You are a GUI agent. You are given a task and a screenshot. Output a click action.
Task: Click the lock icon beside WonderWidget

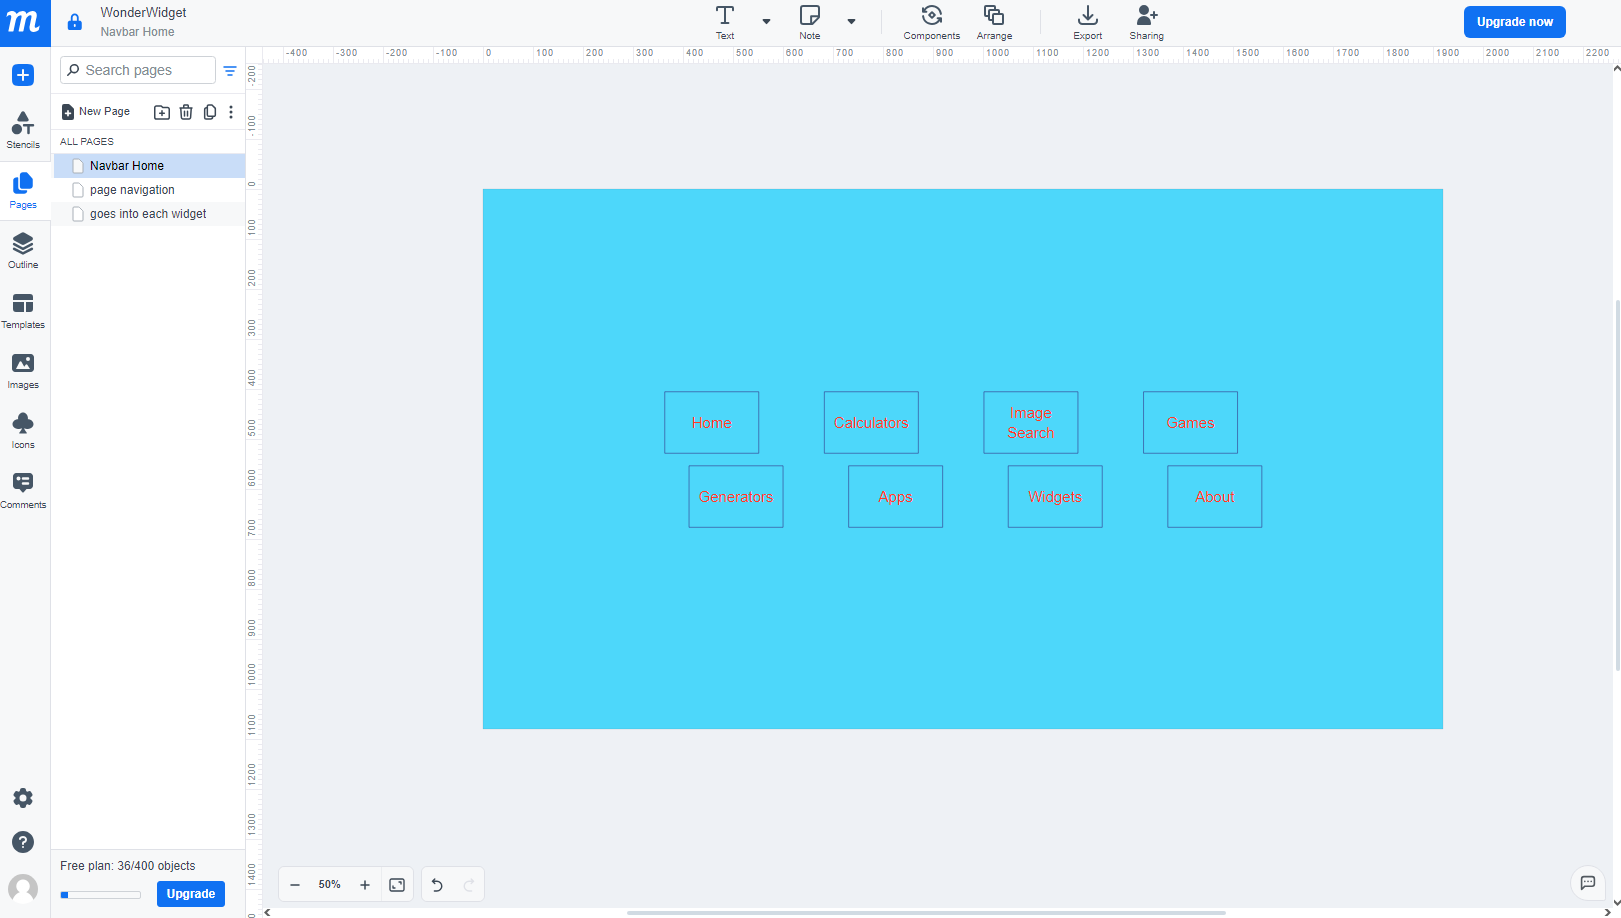tap(75, 22)
